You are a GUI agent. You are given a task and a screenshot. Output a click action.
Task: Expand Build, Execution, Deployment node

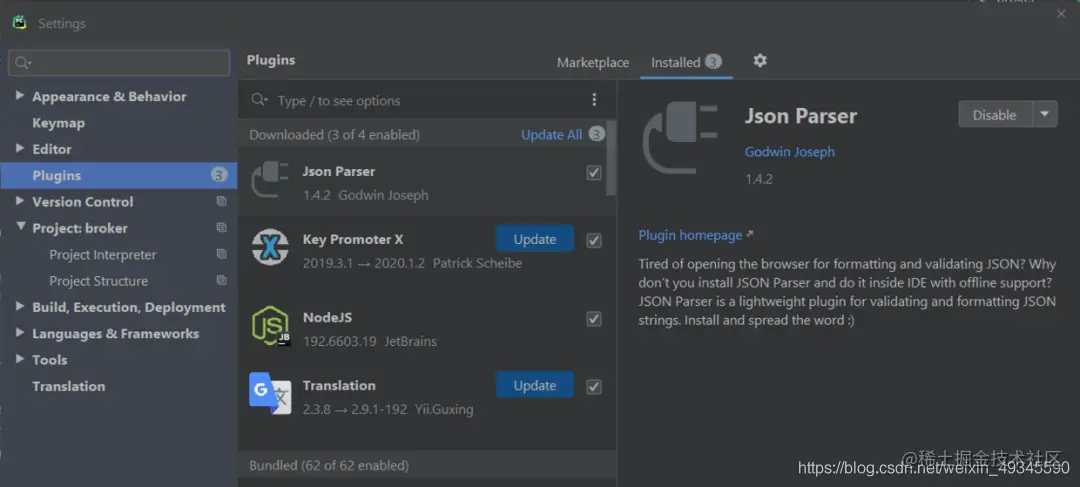[x=19, y=307]
